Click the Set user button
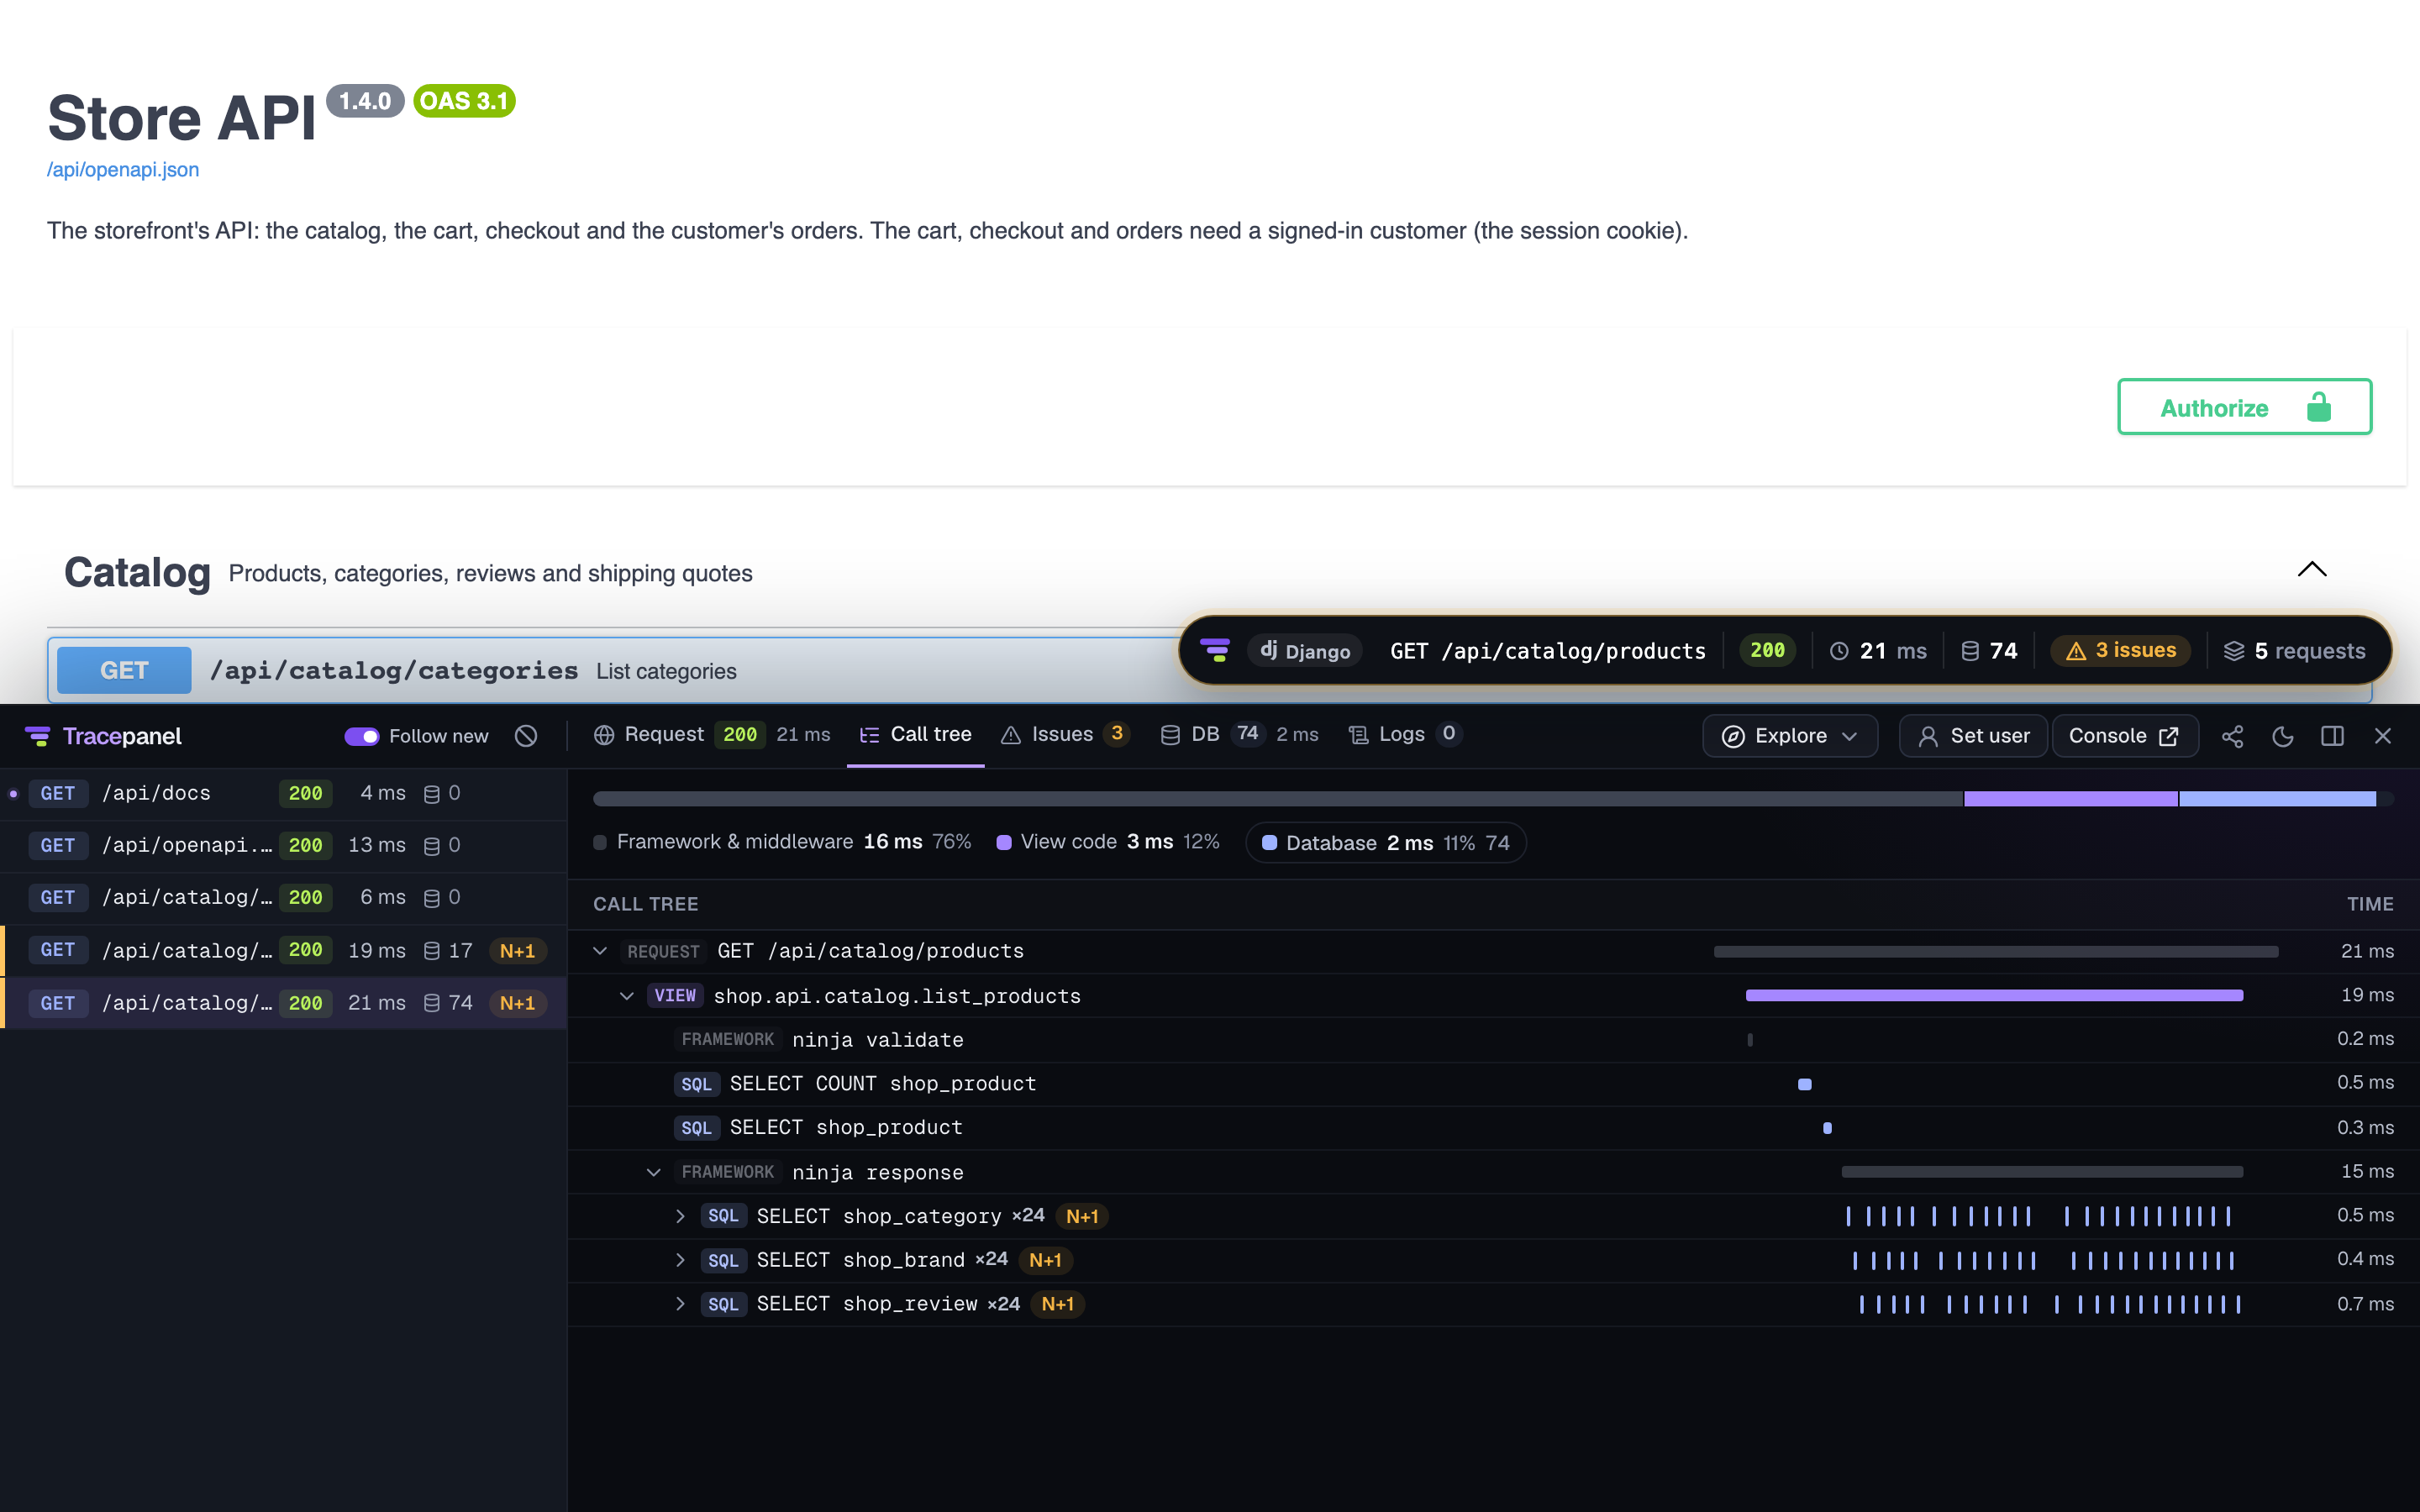2420x1512 pixels. [x=1973, y=736]
